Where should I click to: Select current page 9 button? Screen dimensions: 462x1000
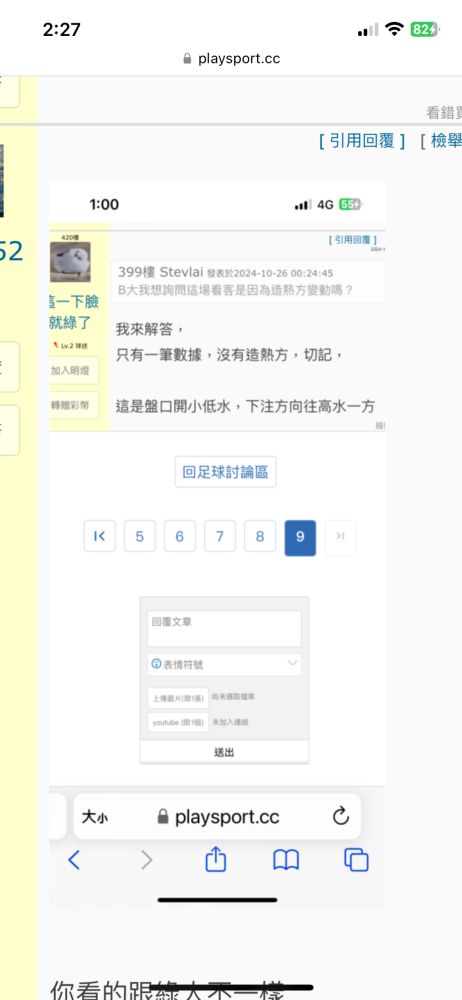pos(300,538)
